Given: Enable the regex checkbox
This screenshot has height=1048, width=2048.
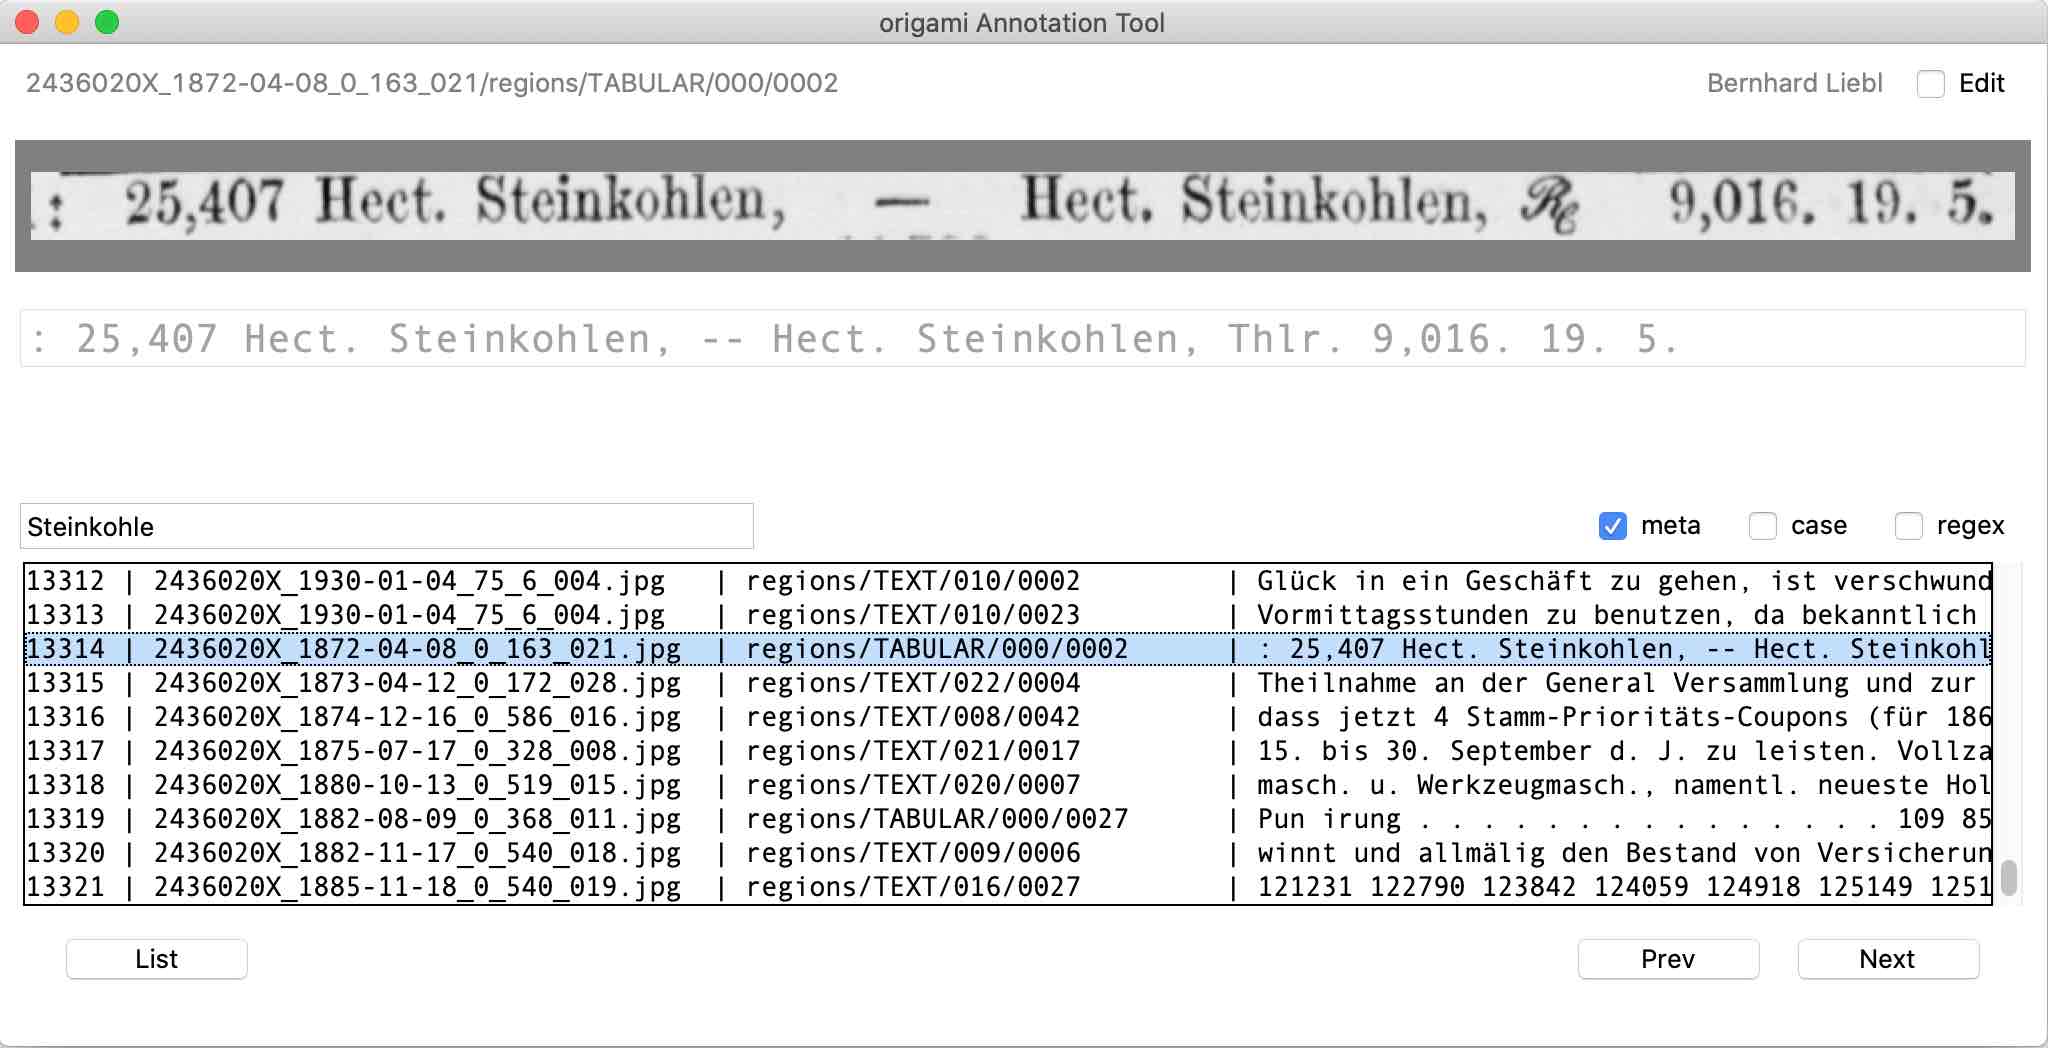Looking at the screenshot, I should (x=1908, y=526).
